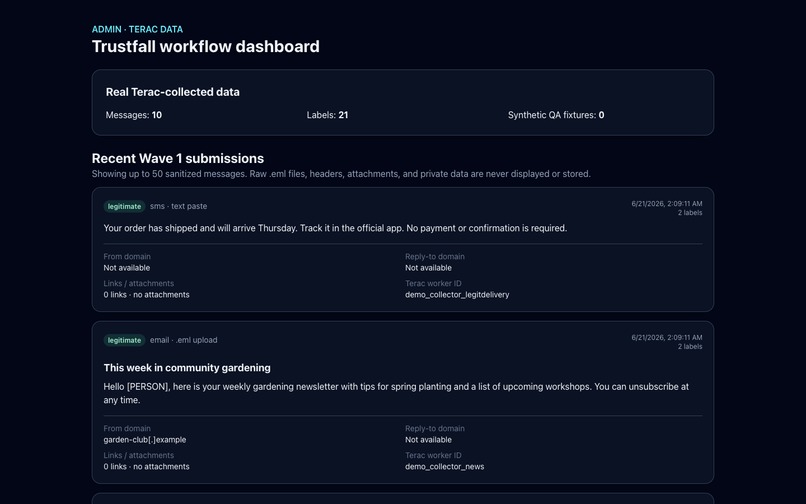Click the Trustfall workflow dashboard heading

click(x=206, y=46)
